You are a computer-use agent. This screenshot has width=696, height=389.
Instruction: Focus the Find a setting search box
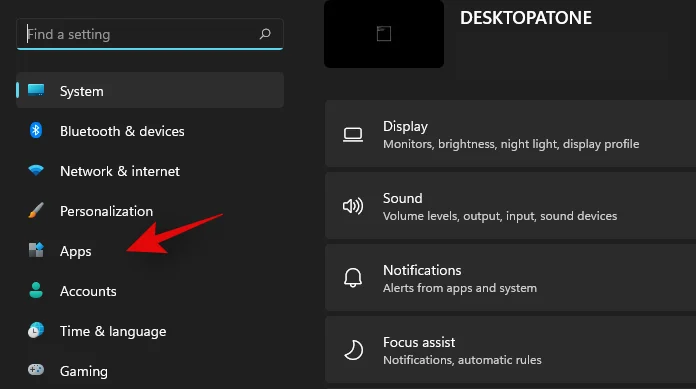[150, 34]
